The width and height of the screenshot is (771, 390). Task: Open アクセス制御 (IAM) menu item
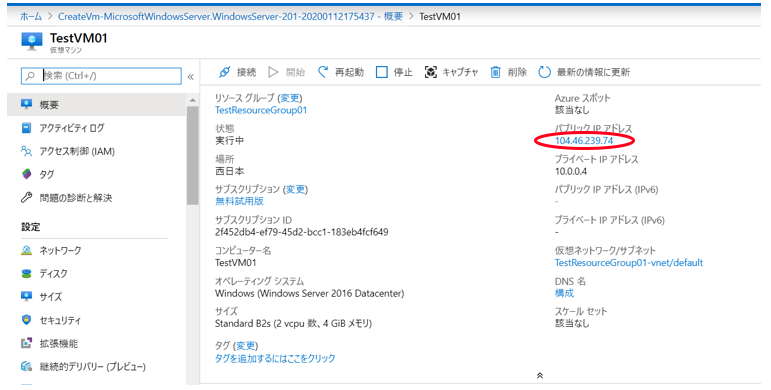coord(96,151)
